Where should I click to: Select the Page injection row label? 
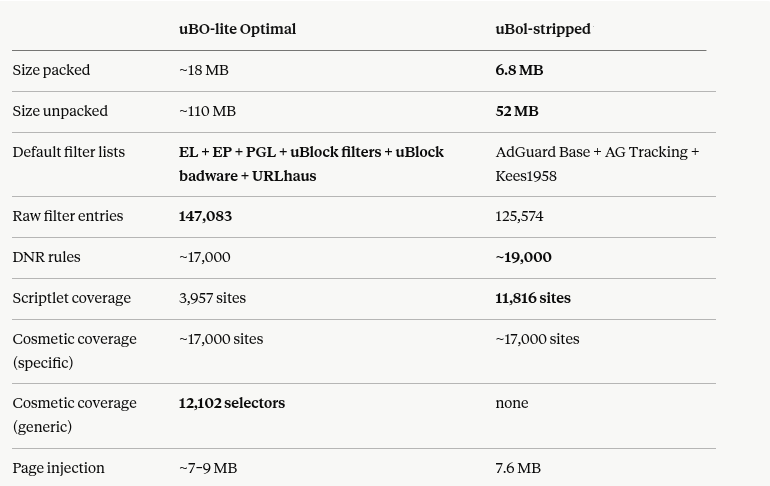[58, 468]
